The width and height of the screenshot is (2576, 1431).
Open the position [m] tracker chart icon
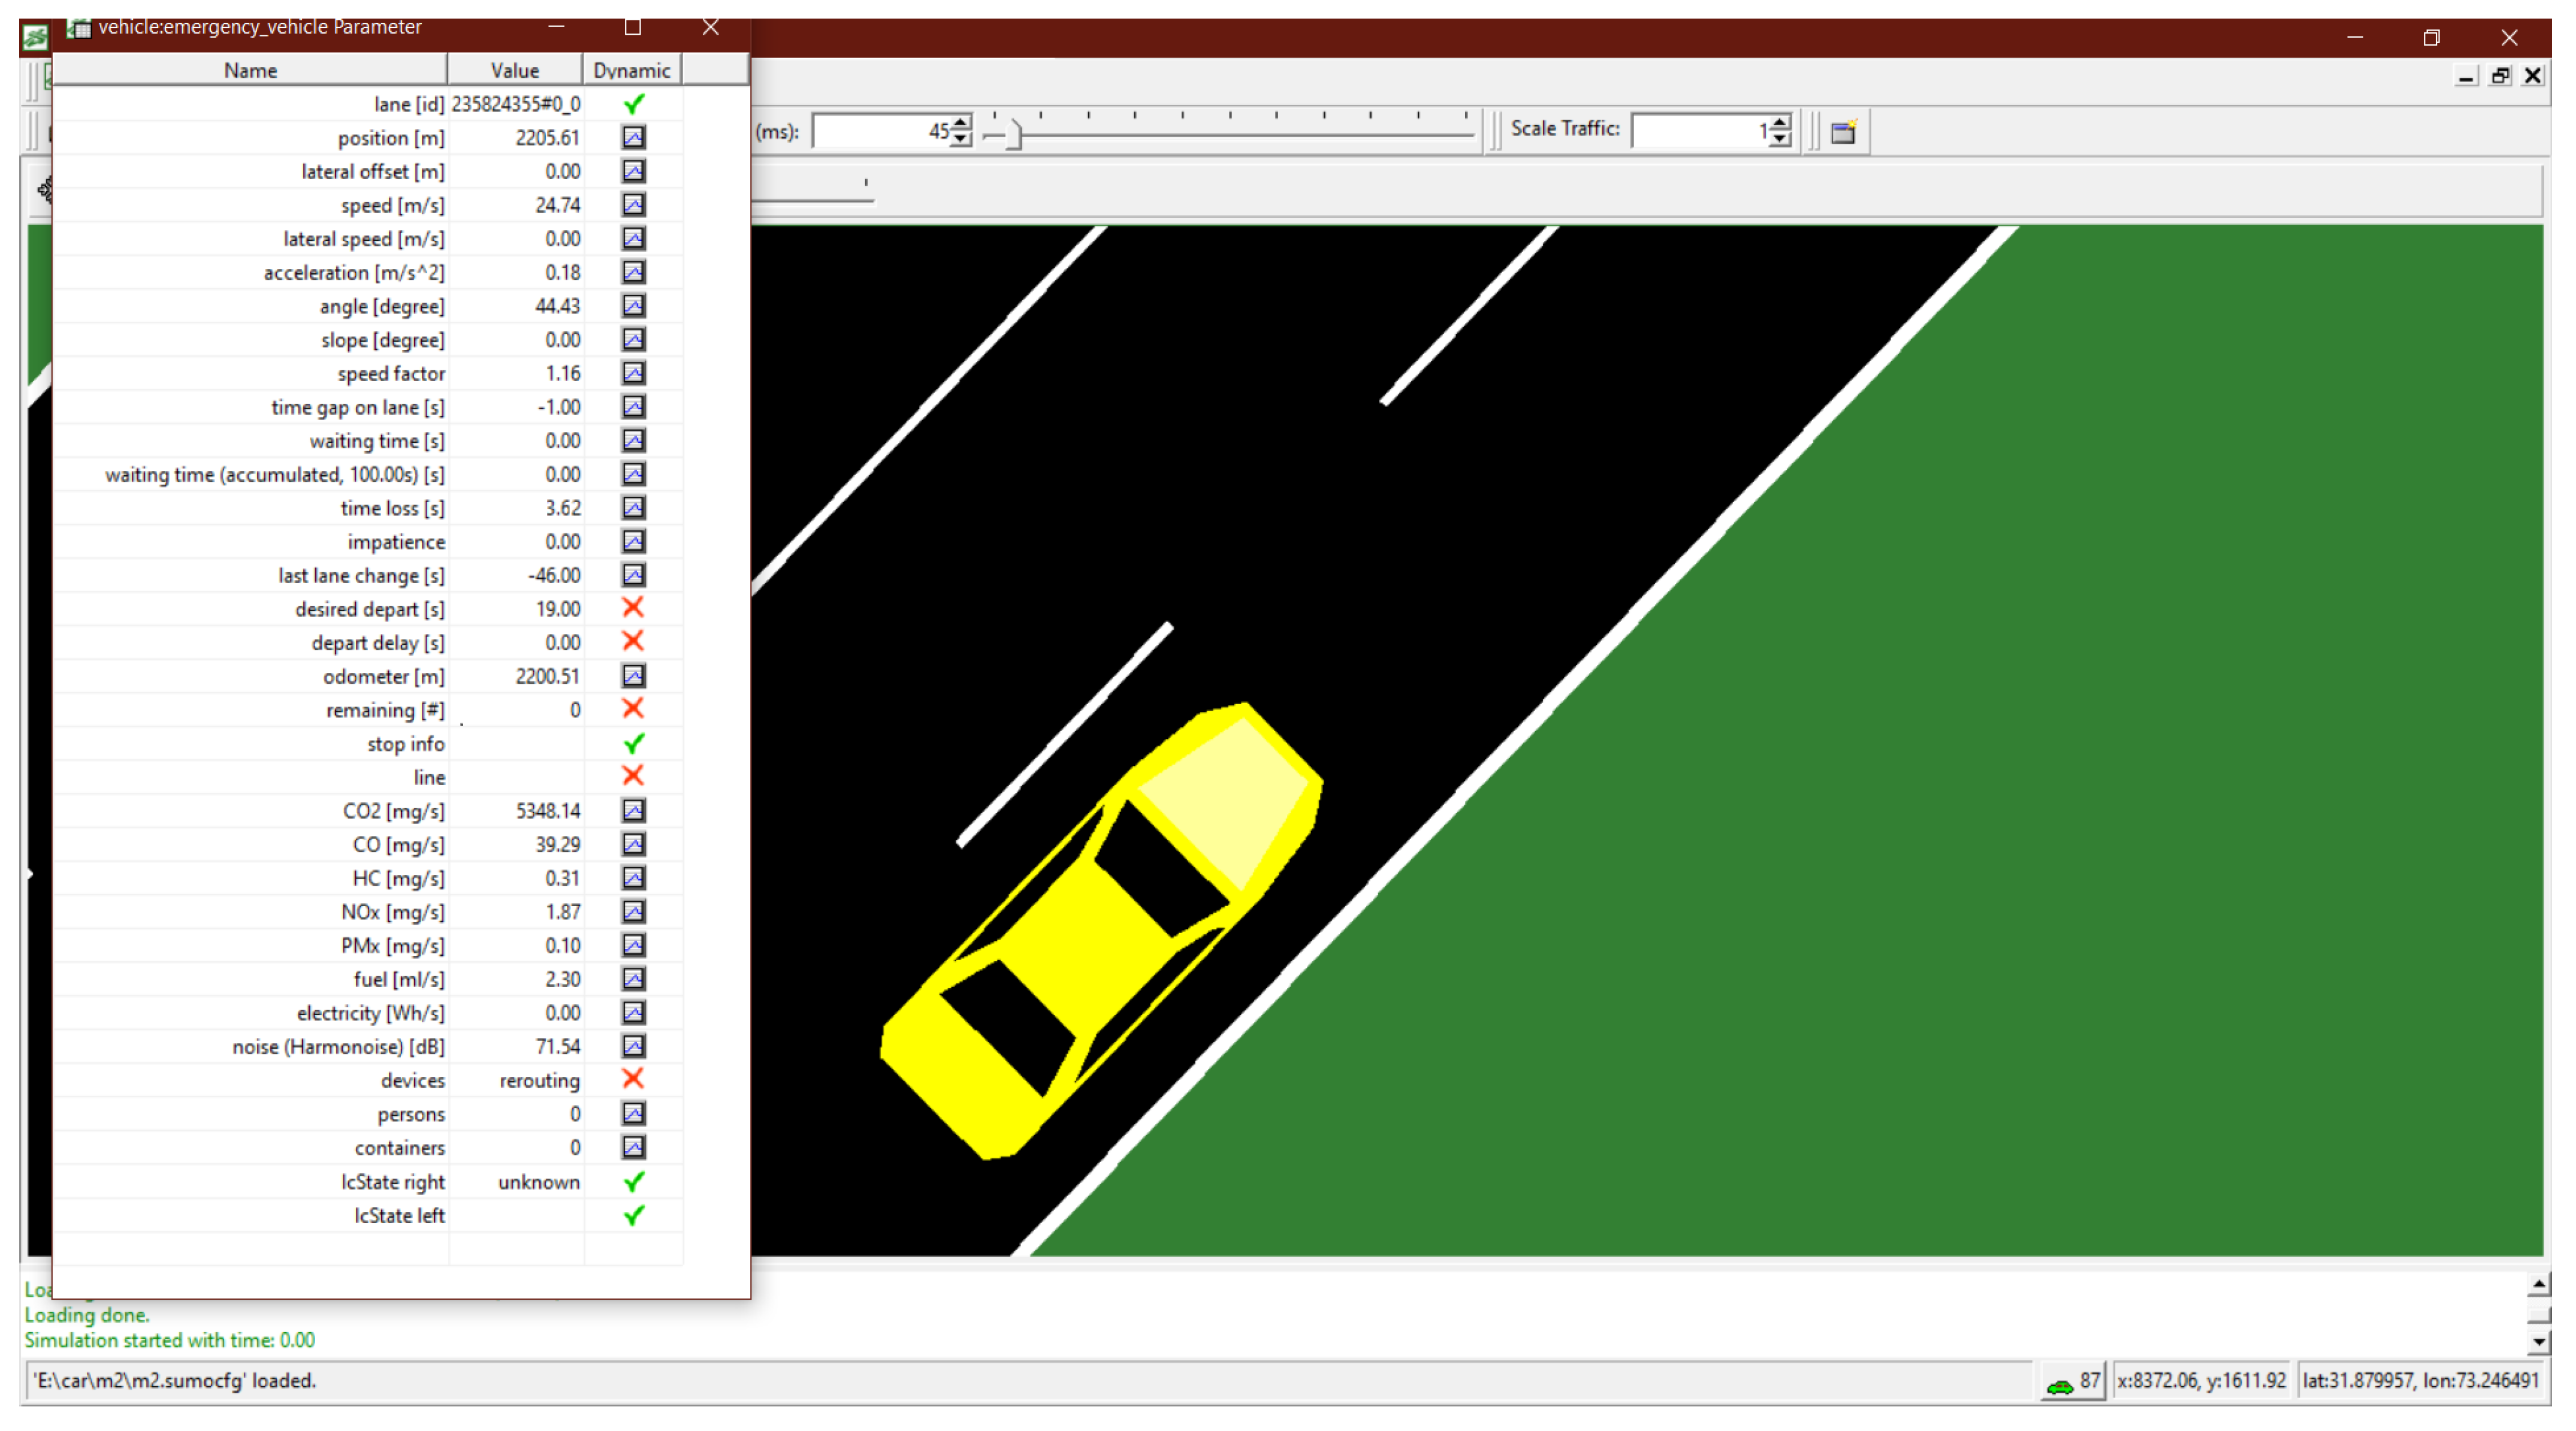pyautogui.click(x=633, y=137)
